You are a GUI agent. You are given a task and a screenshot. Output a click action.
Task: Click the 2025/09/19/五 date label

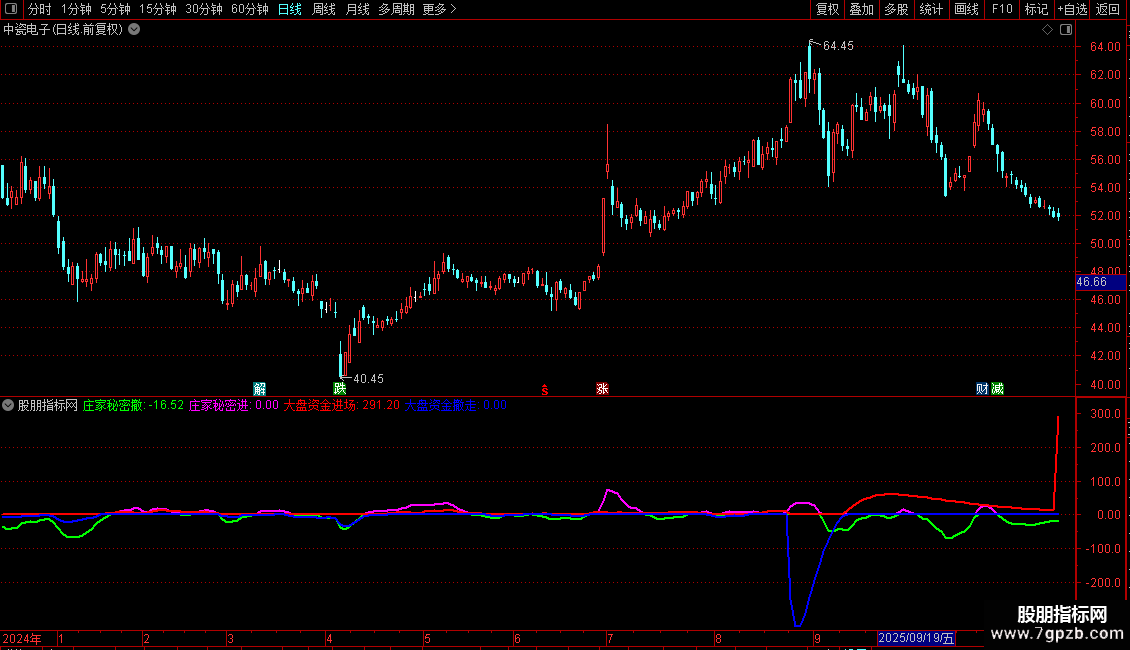click(916, 638)
